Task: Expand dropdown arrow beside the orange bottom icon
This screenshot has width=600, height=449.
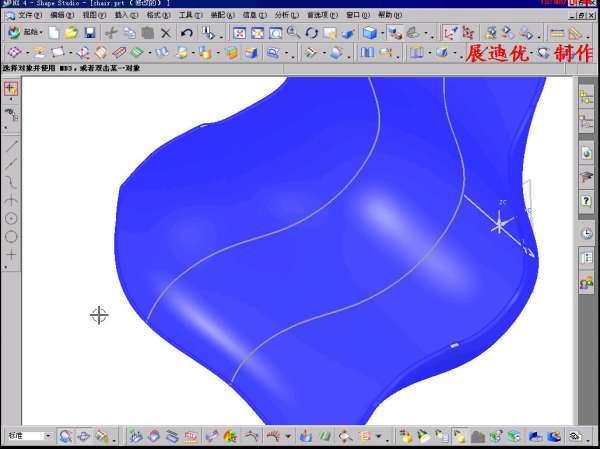Action: pyautogui.click(x=378, y=436)
